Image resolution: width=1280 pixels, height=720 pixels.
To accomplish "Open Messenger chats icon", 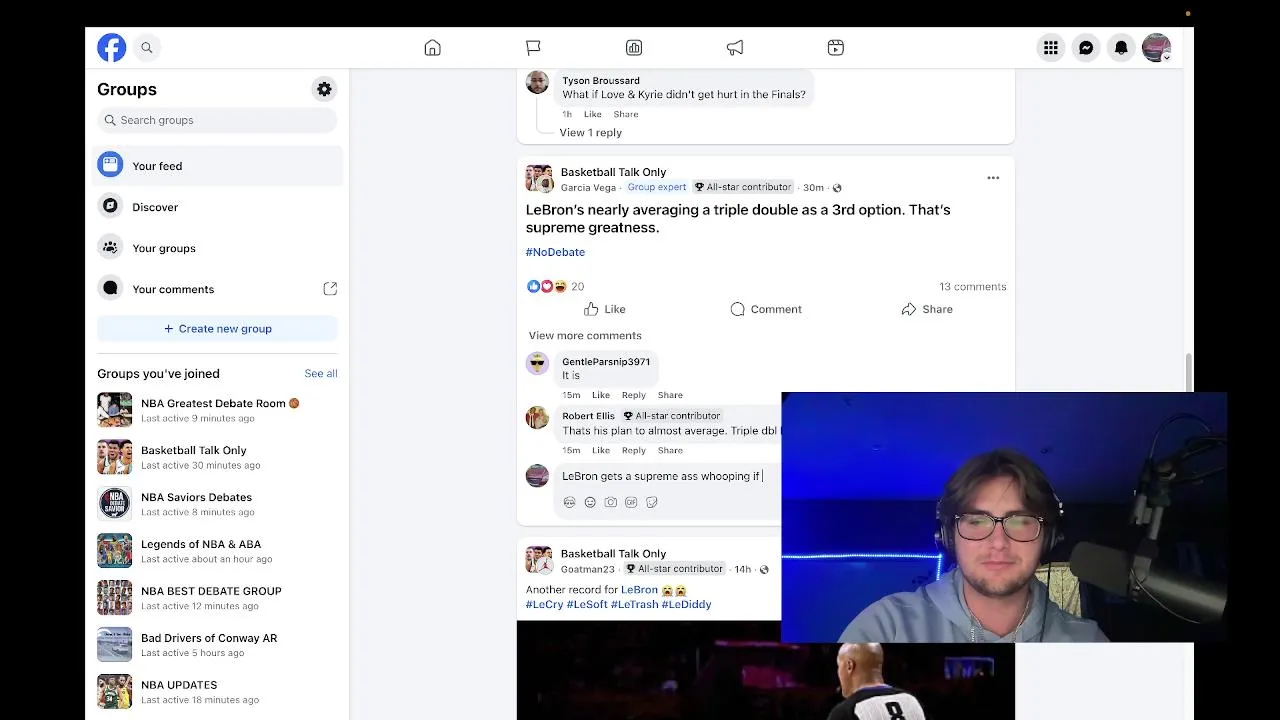I will 1086,48.
